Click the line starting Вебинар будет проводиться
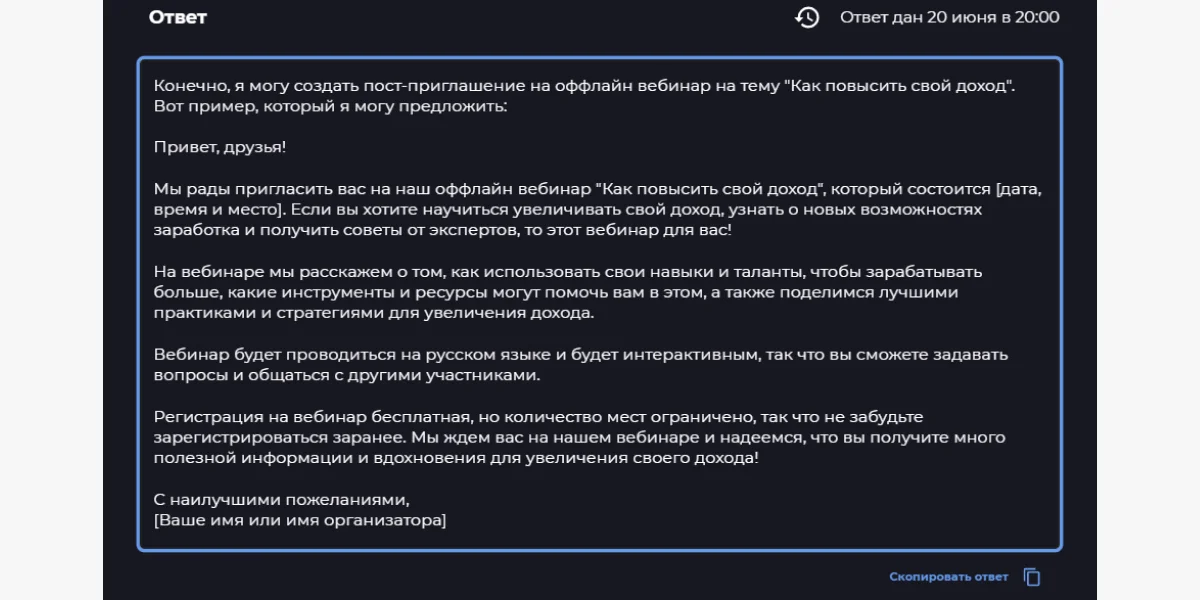This screenshot has width=1200, height=600. (x=580, y=355)
